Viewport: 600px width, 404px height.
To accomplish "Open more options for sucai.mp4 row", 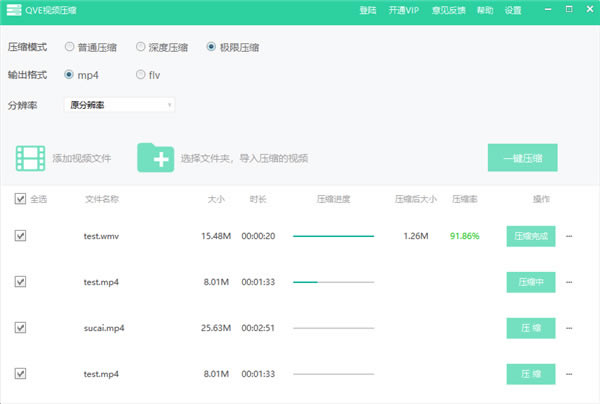I will (x=570, y=328).
